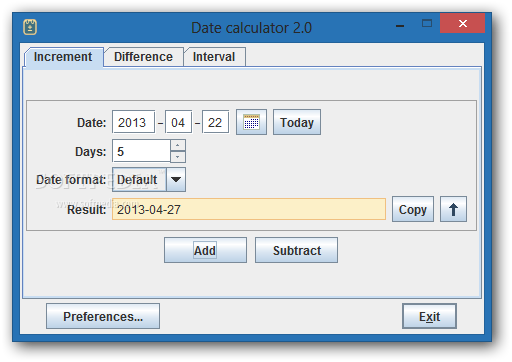Open the calendar date picker icon

[251, 122]
